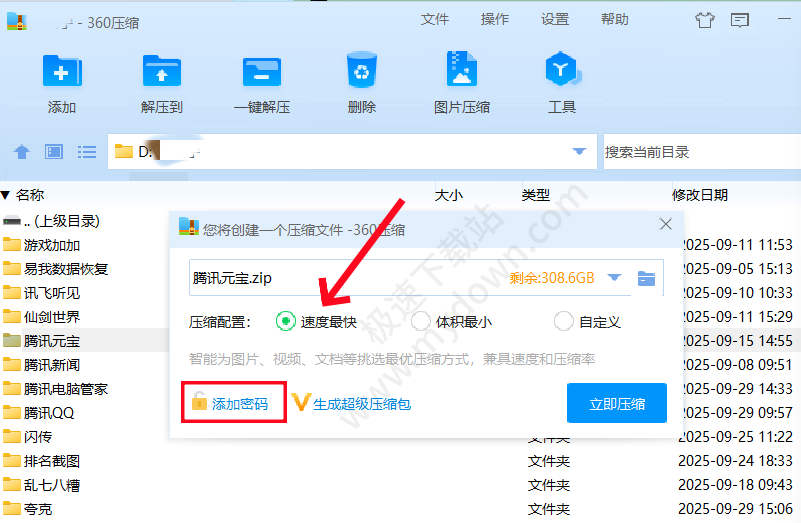Select the 自定义 radio option
Viewport: 801px width, 523px height.
pyautogui.click(x=563, y=321)
